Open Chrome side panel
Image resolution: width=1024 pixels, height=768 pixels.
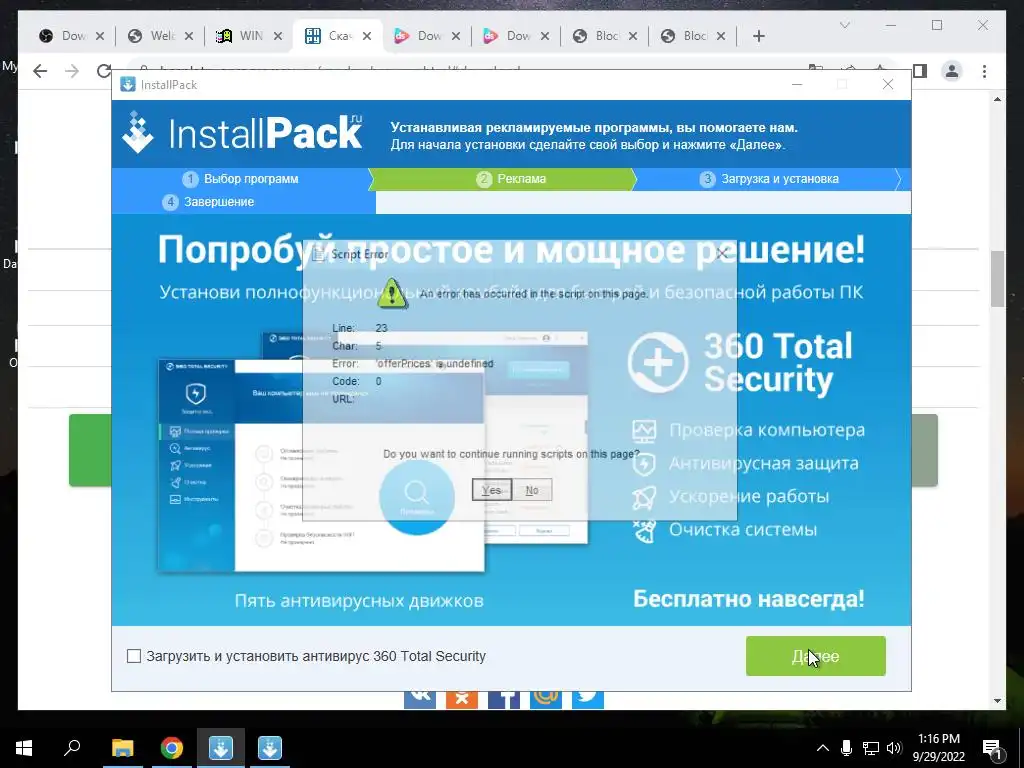(x=920, y=71)
